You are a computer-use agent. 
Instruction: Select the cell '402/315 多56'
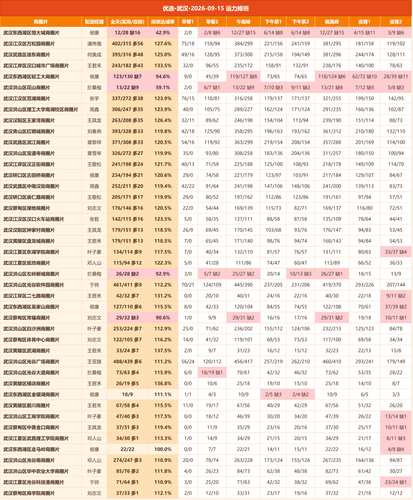127,44
